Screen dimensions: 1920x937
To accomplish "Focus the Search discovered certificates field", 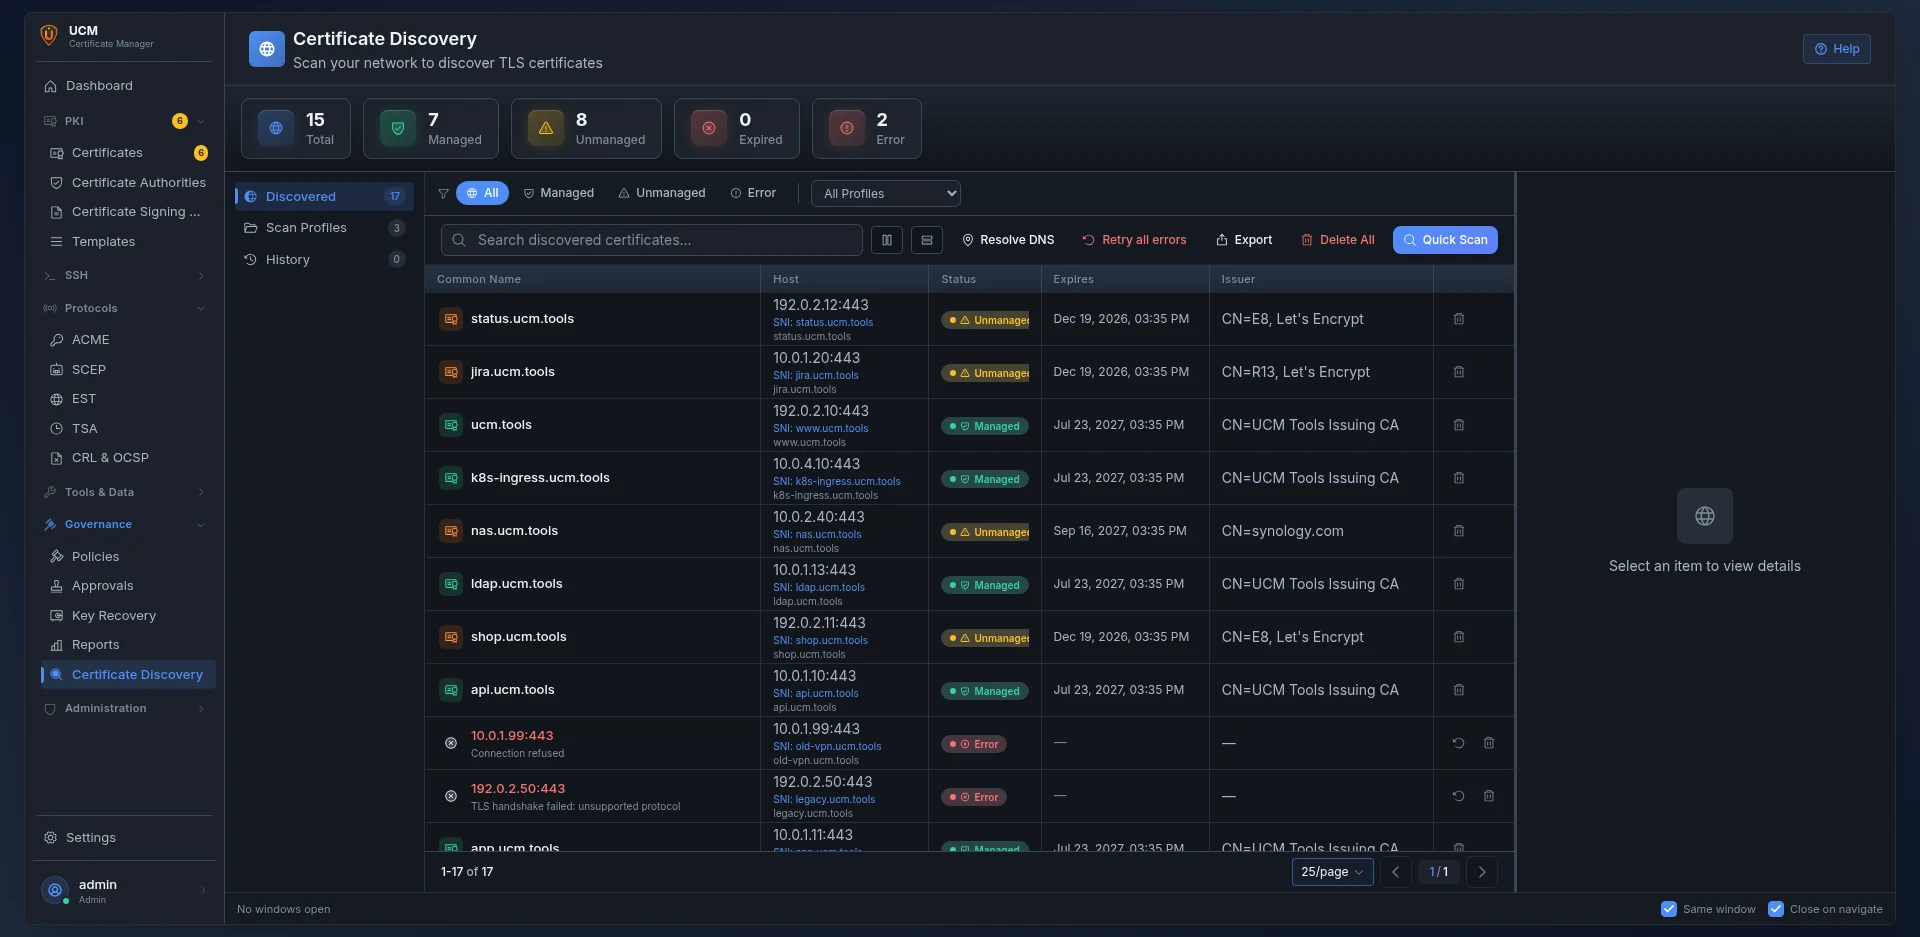I will pos(652,240).
